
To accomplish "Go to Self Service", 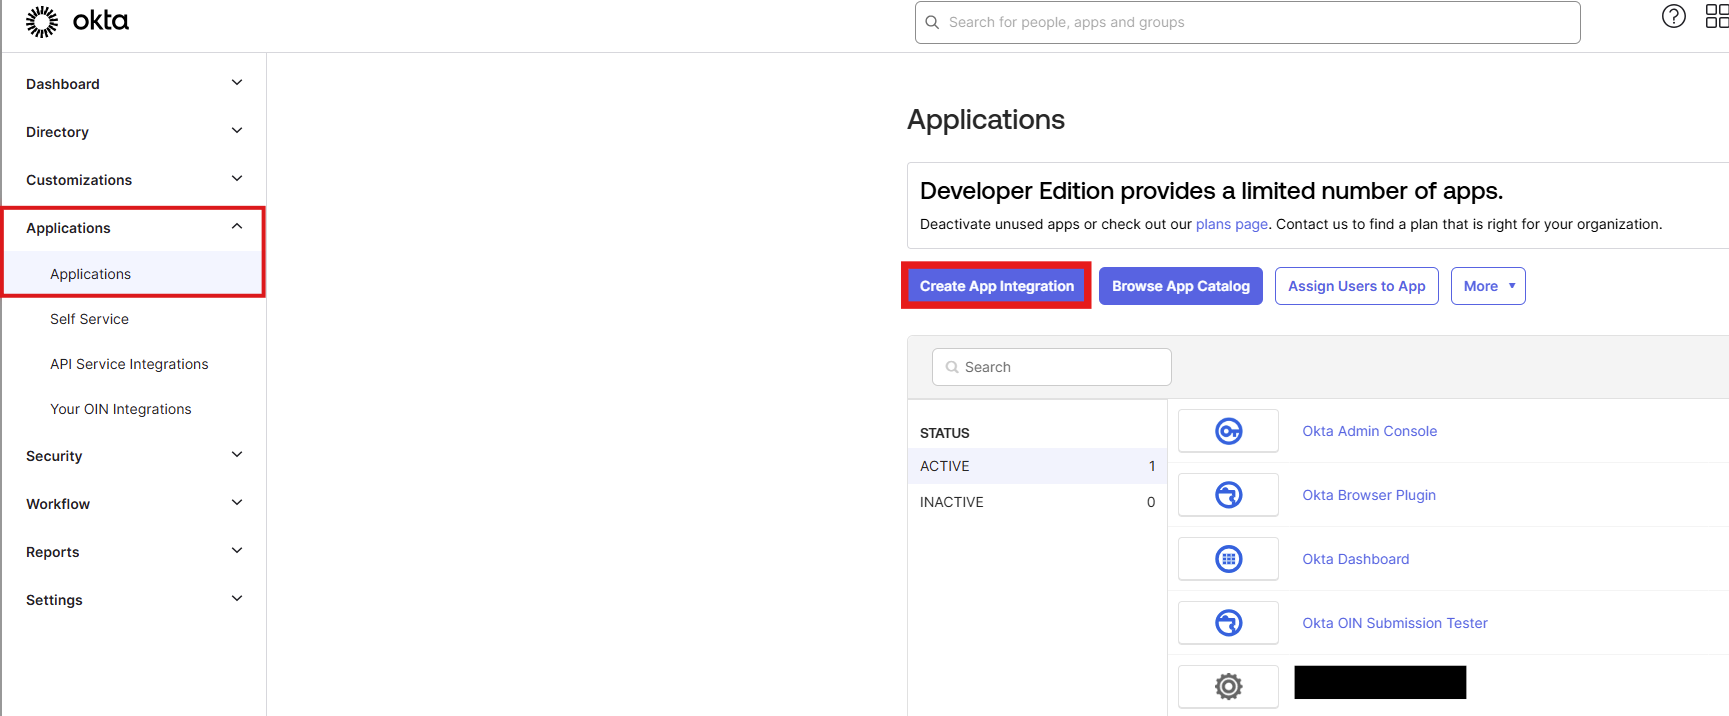I will coord(89,319).
